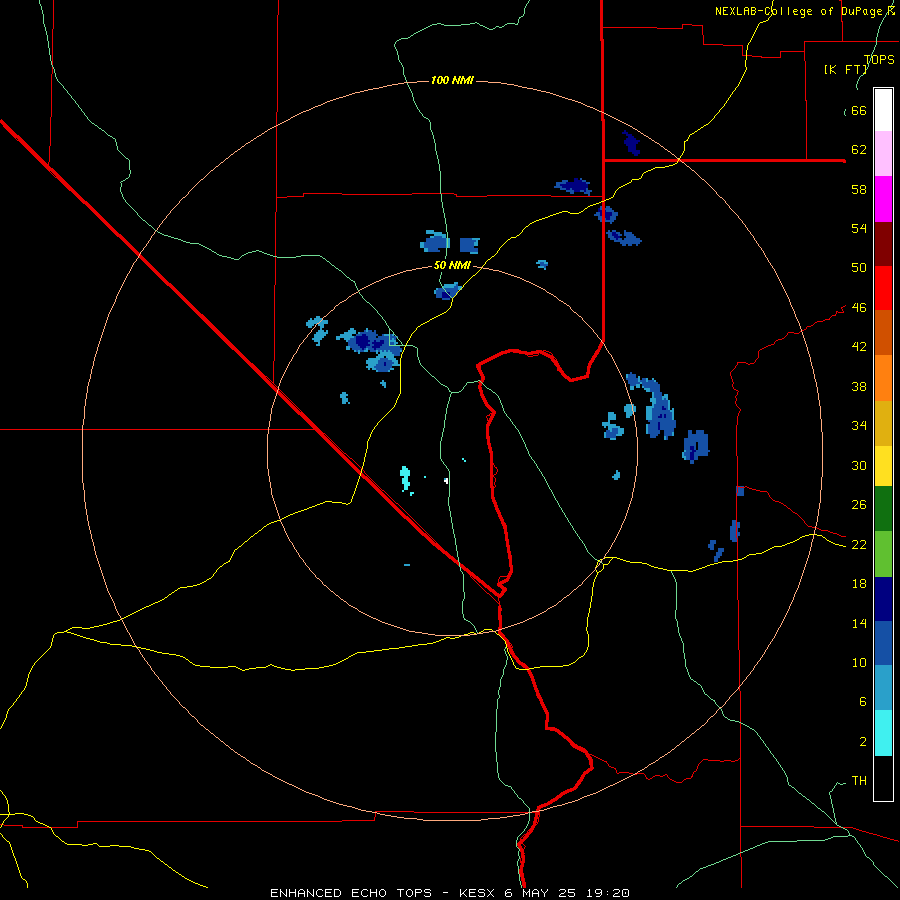Viewport: 900px width, 900px height.
Task: Click the "100 NMI" range ring label
Action: [452, 80]
